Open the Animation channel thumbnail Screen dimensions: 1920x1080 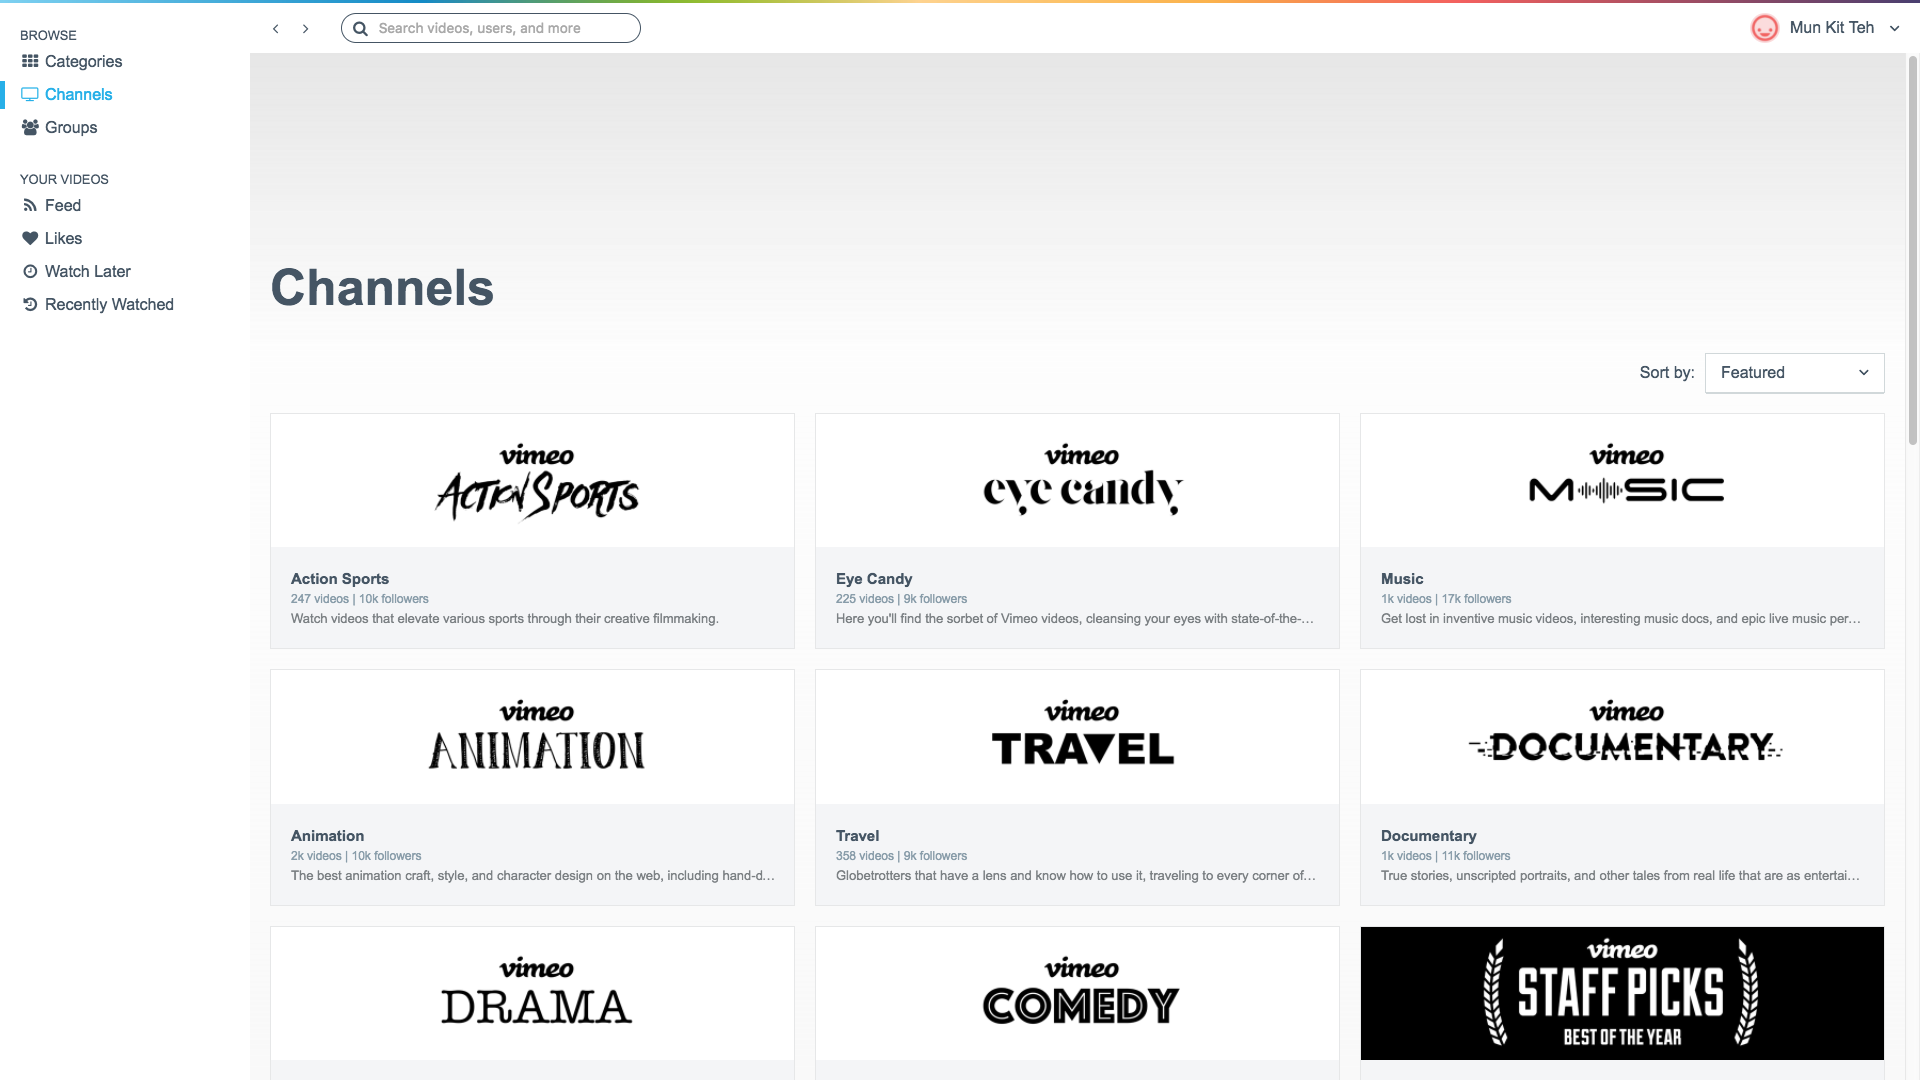point(532,737)
